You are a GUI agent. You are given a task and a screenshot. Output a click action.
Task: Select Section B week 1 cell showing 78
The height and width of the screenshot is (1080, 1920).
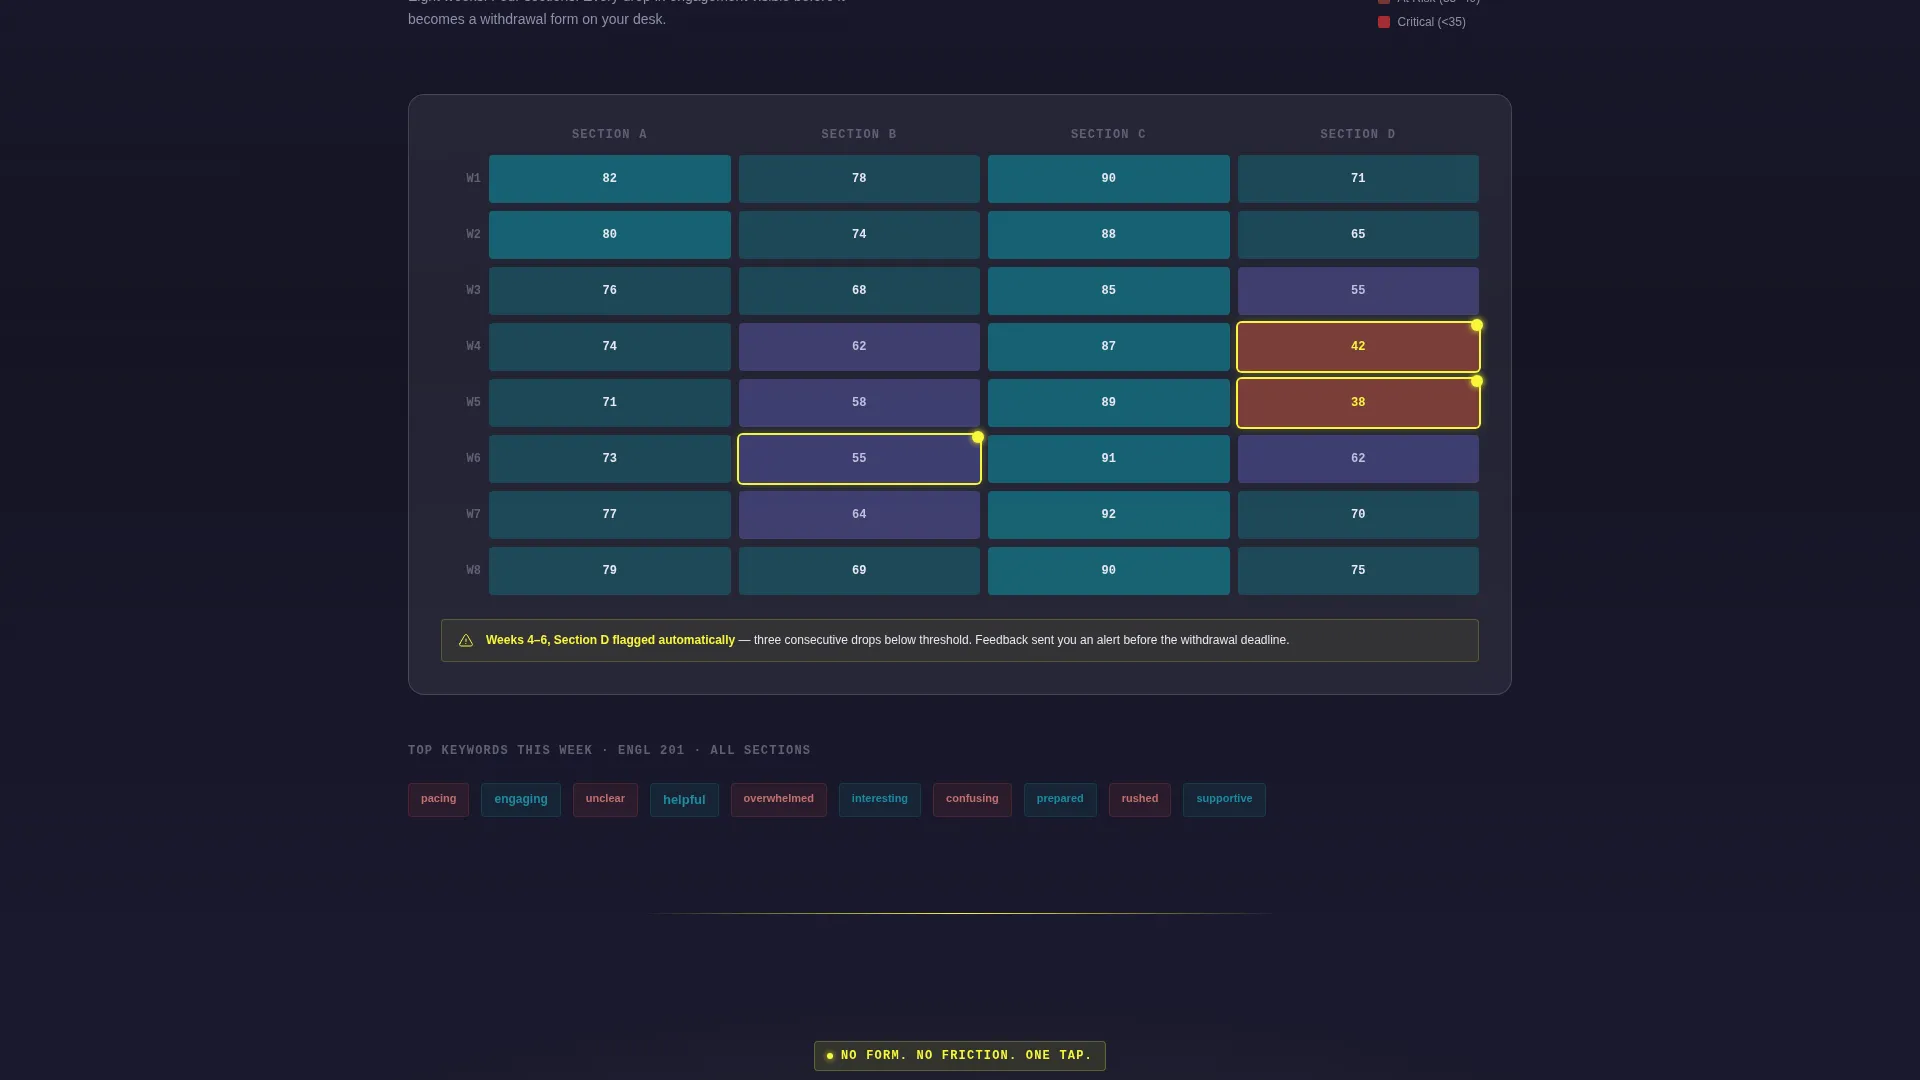pos(859,179)
